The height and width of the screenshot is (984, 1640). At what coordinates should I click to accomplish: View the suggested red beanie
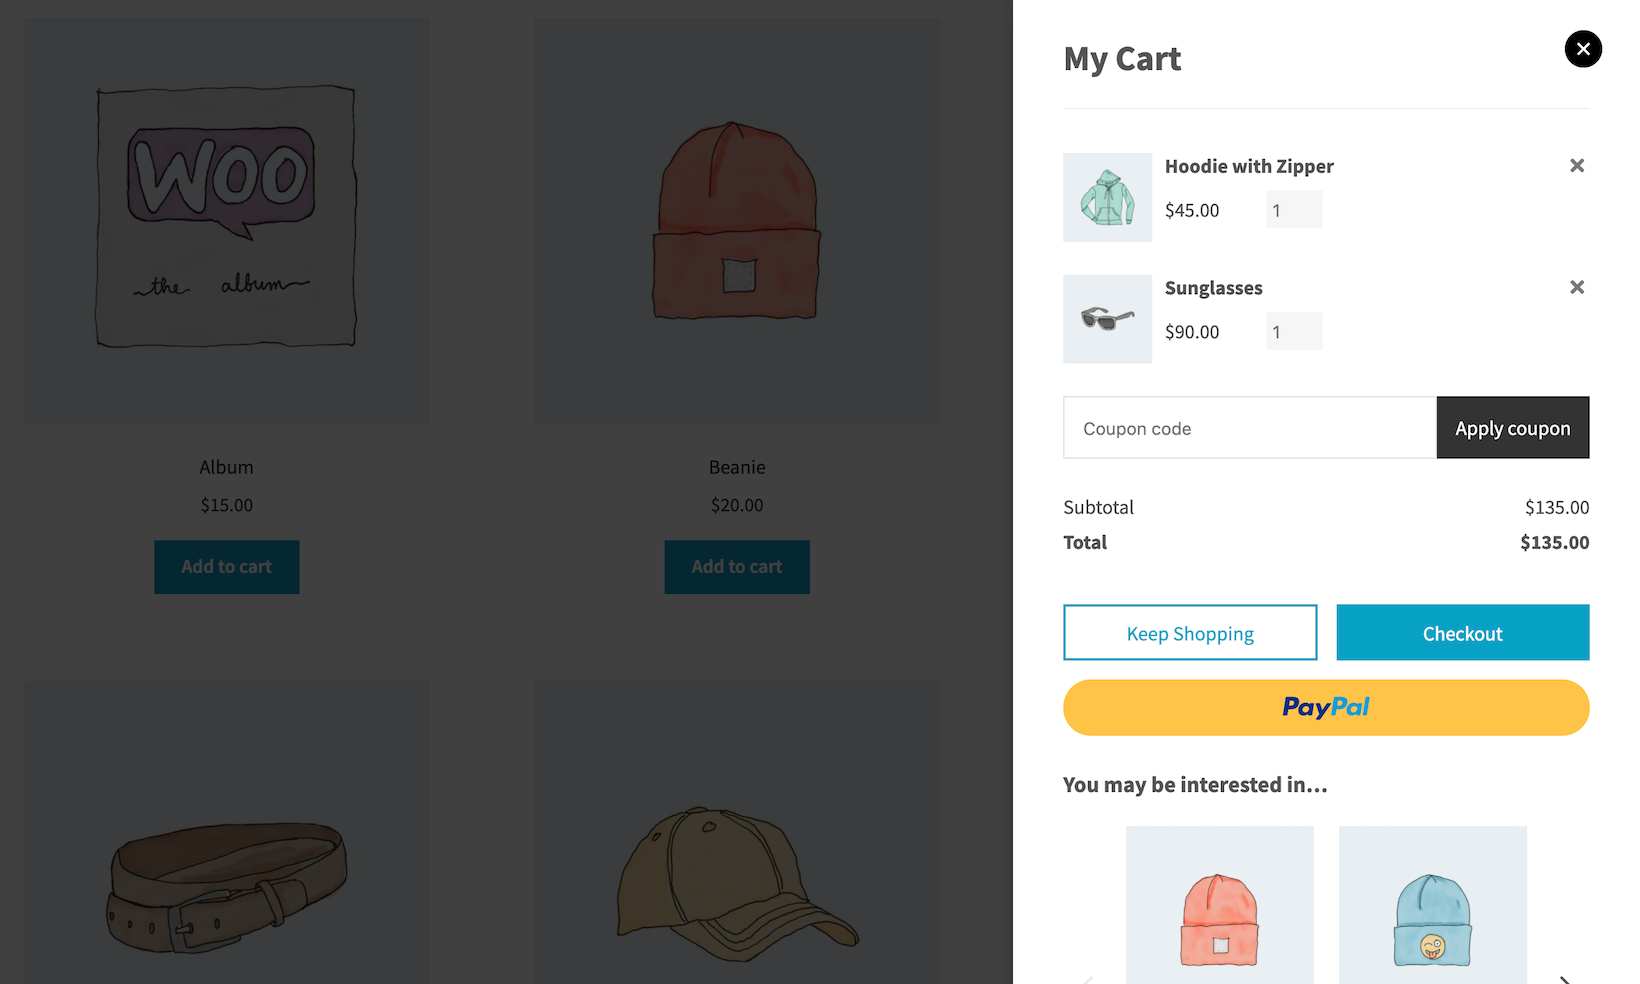(x=1220, y=905)
